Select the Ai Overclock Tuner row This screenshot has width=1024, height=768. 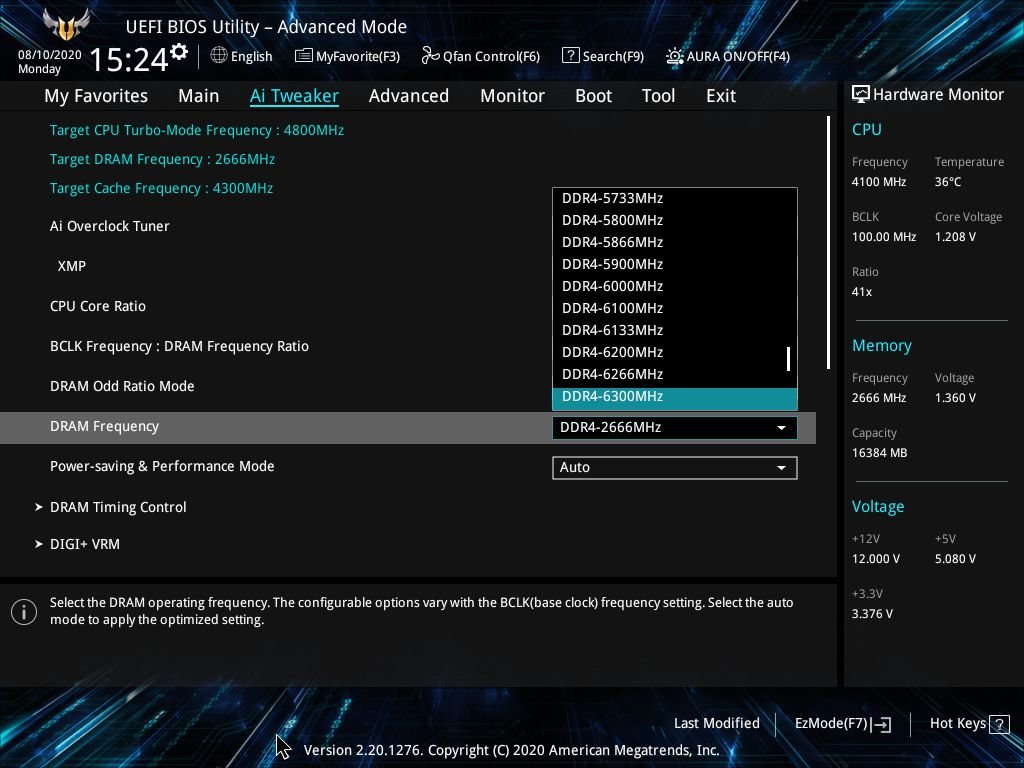coord(110,227)
